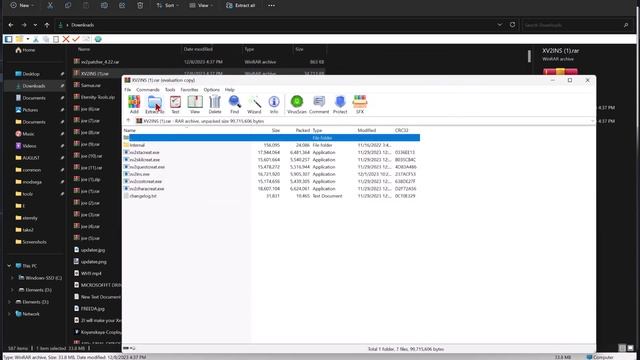Open recent locations dropdown arrow in Explorer
Viewport: 640px width, 360px height.
(x=35, y=25)
